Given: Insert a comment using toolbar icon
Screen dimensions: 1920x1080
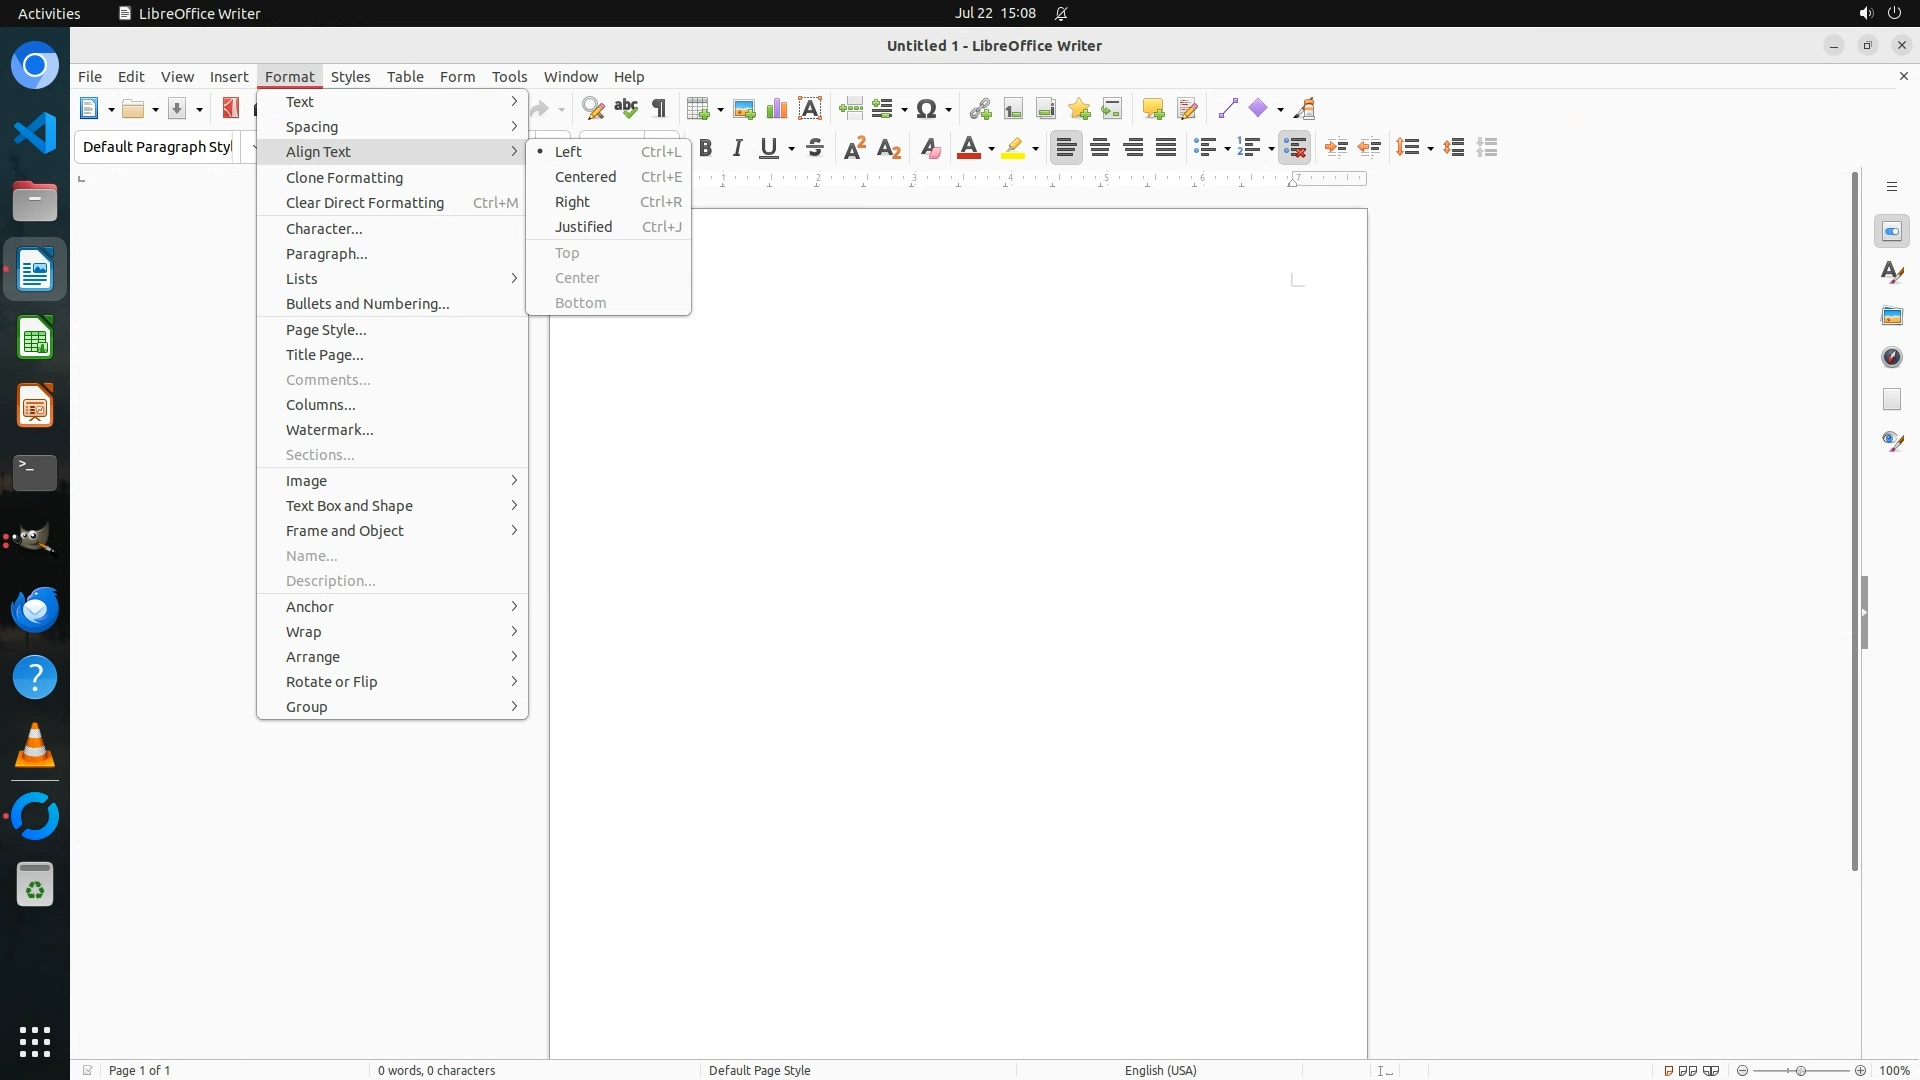Looking at the screenshot, I should [x=1153, y=109].
